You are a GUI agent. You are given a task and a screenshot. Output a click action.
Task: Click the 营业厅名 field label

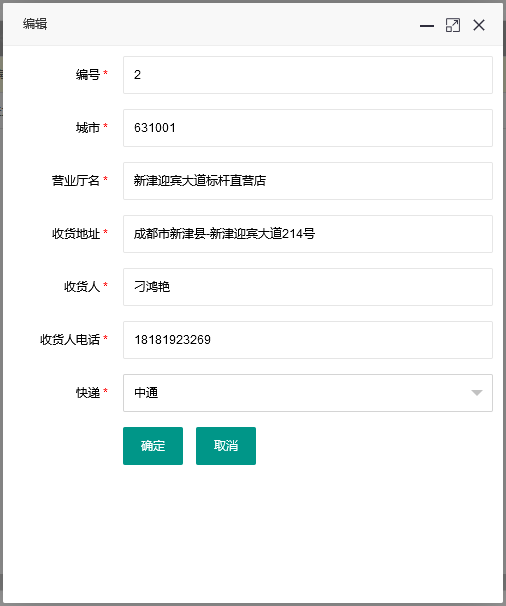point(76,180)
